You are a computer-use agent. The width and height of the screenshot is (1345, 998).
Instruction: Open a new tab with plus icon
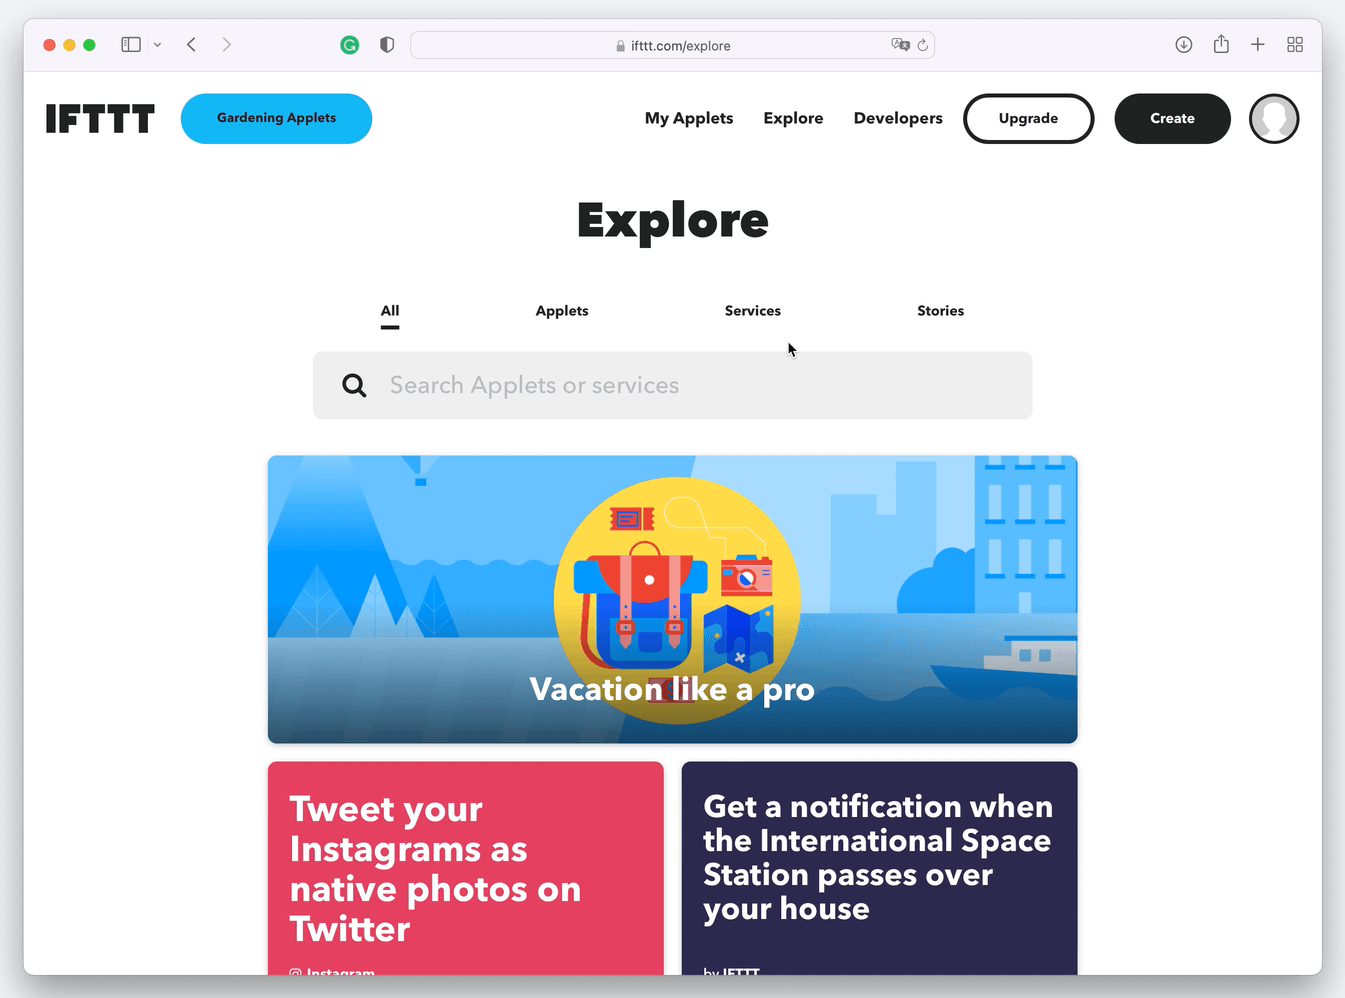pyautogui.click(x=1258, y=45)
